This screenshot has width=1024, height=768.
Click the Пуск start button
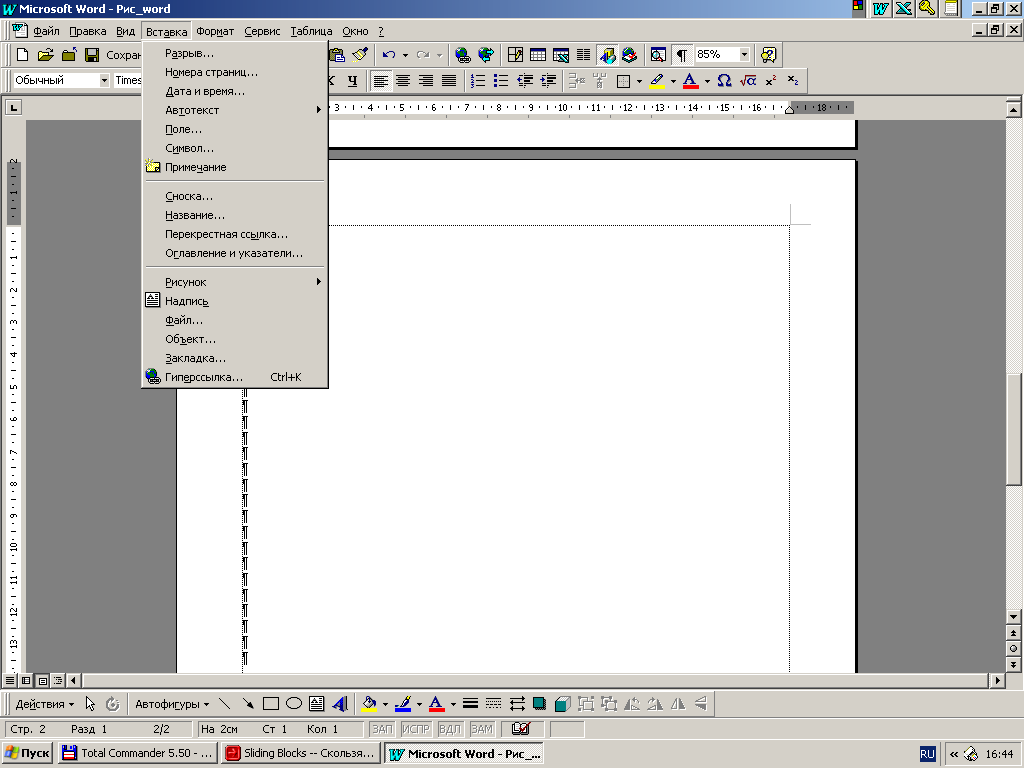click(27, 753)
